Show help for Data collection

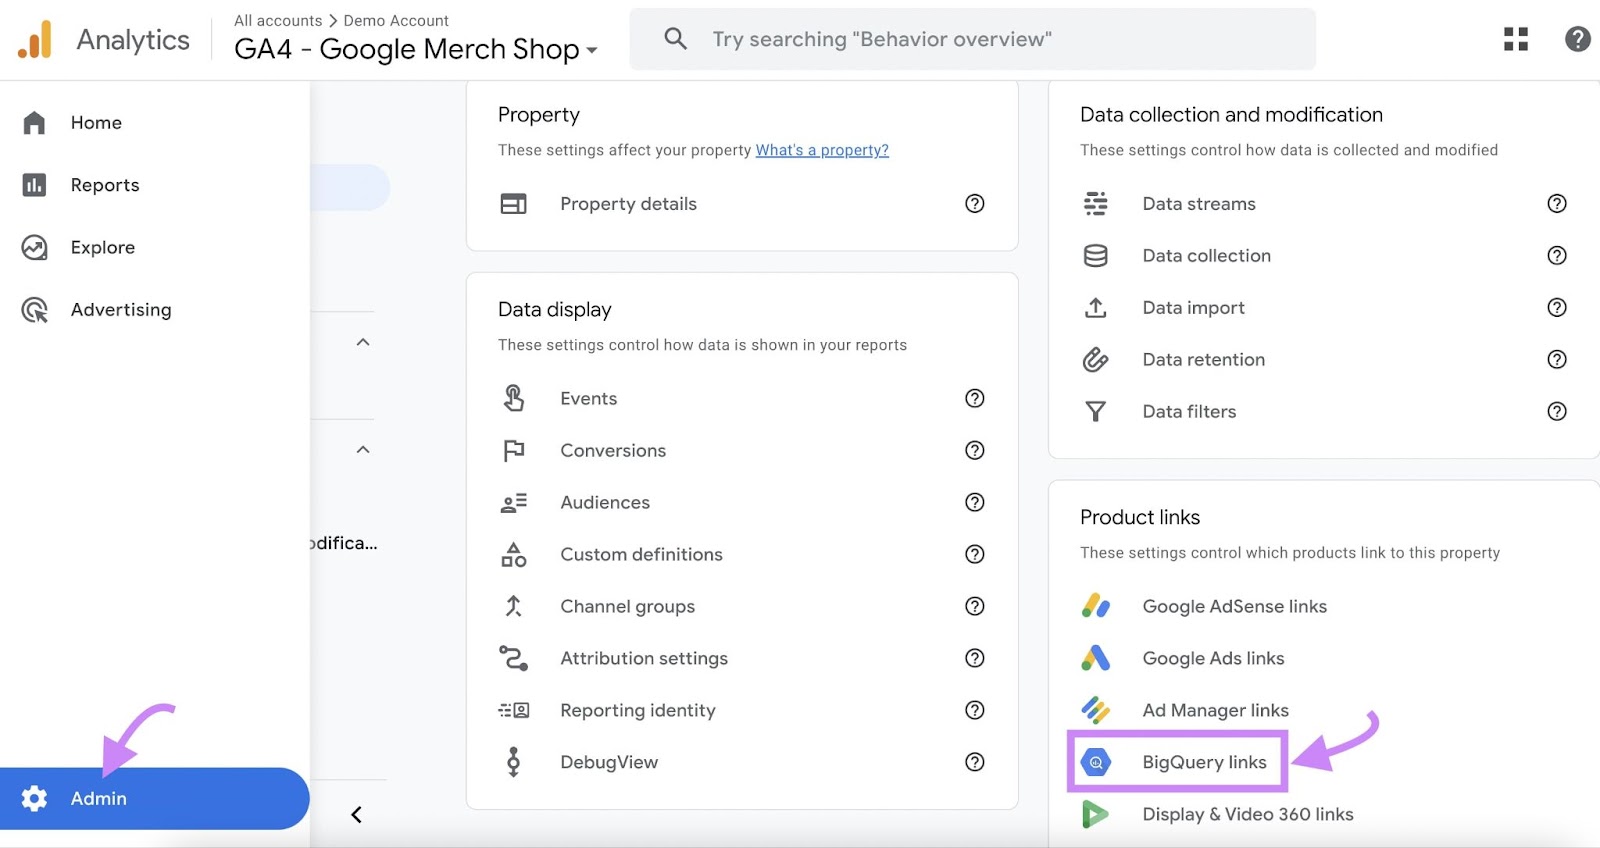click(x=1557, y=256)
